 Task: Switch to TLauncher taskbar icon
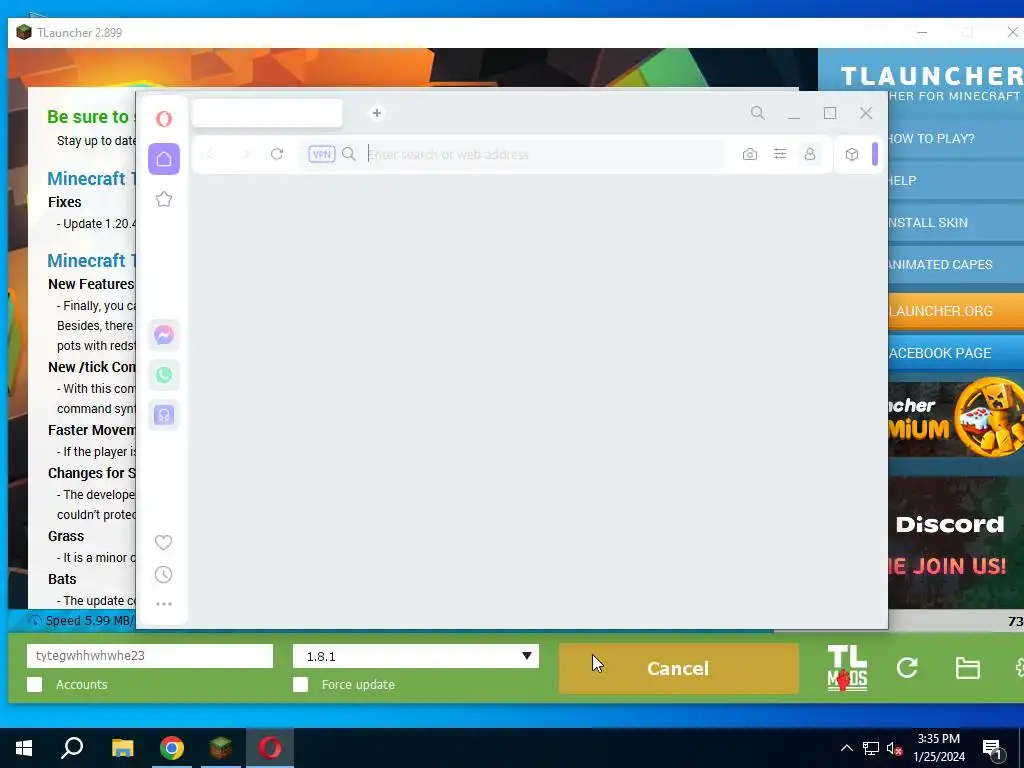click(x=221, y=748)
